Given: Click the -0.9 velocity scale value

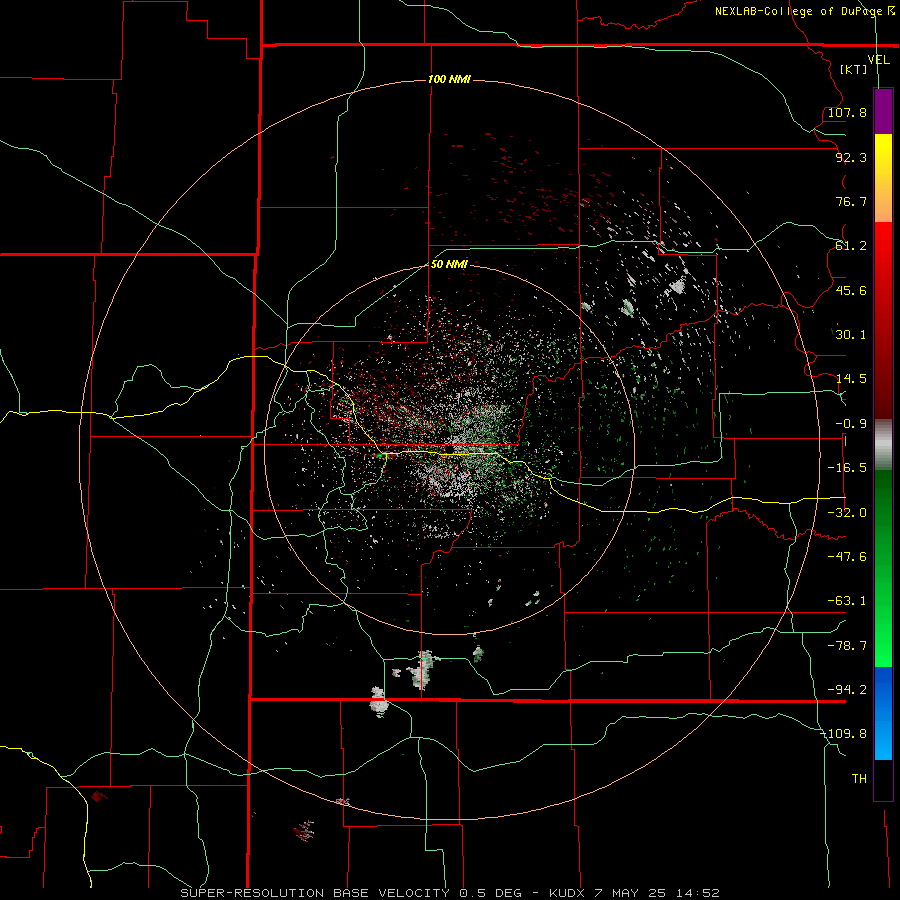Looking at the screenshot, I should [851, 424].
